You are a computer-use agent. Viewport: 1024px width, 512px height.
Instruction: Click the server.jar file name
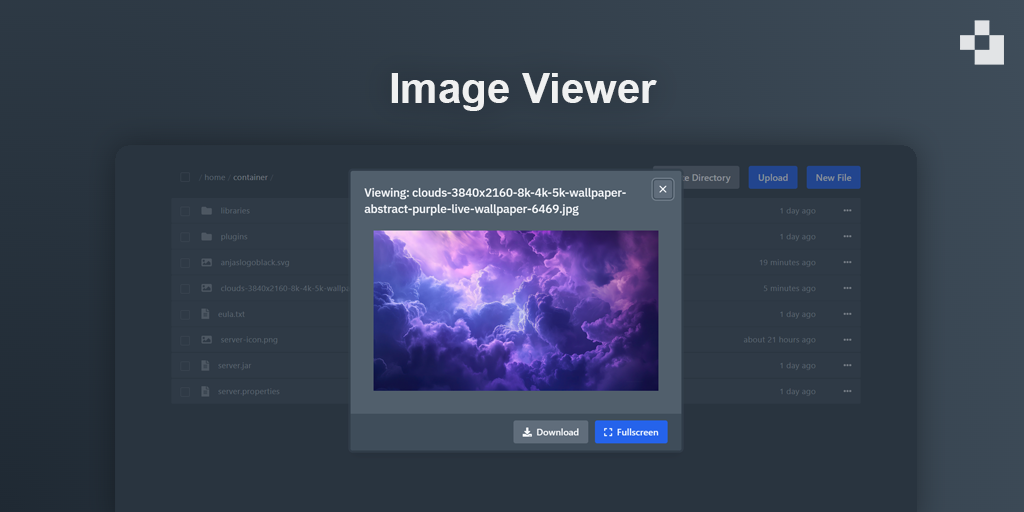[234, 366]
